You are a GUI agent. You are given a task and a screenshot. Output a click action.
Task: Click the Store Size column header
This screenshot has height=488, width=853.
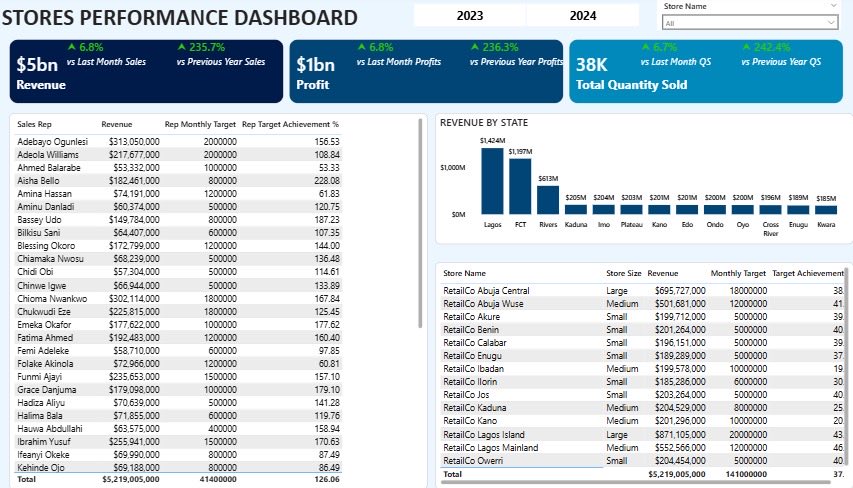623,273
